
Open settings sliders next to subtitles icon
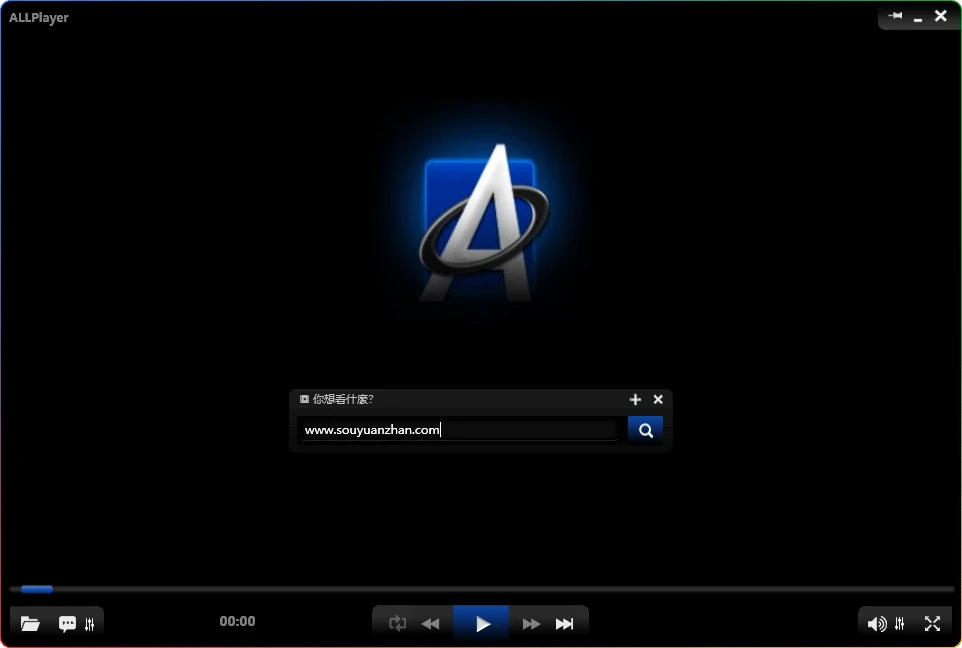tap(90, 624)
